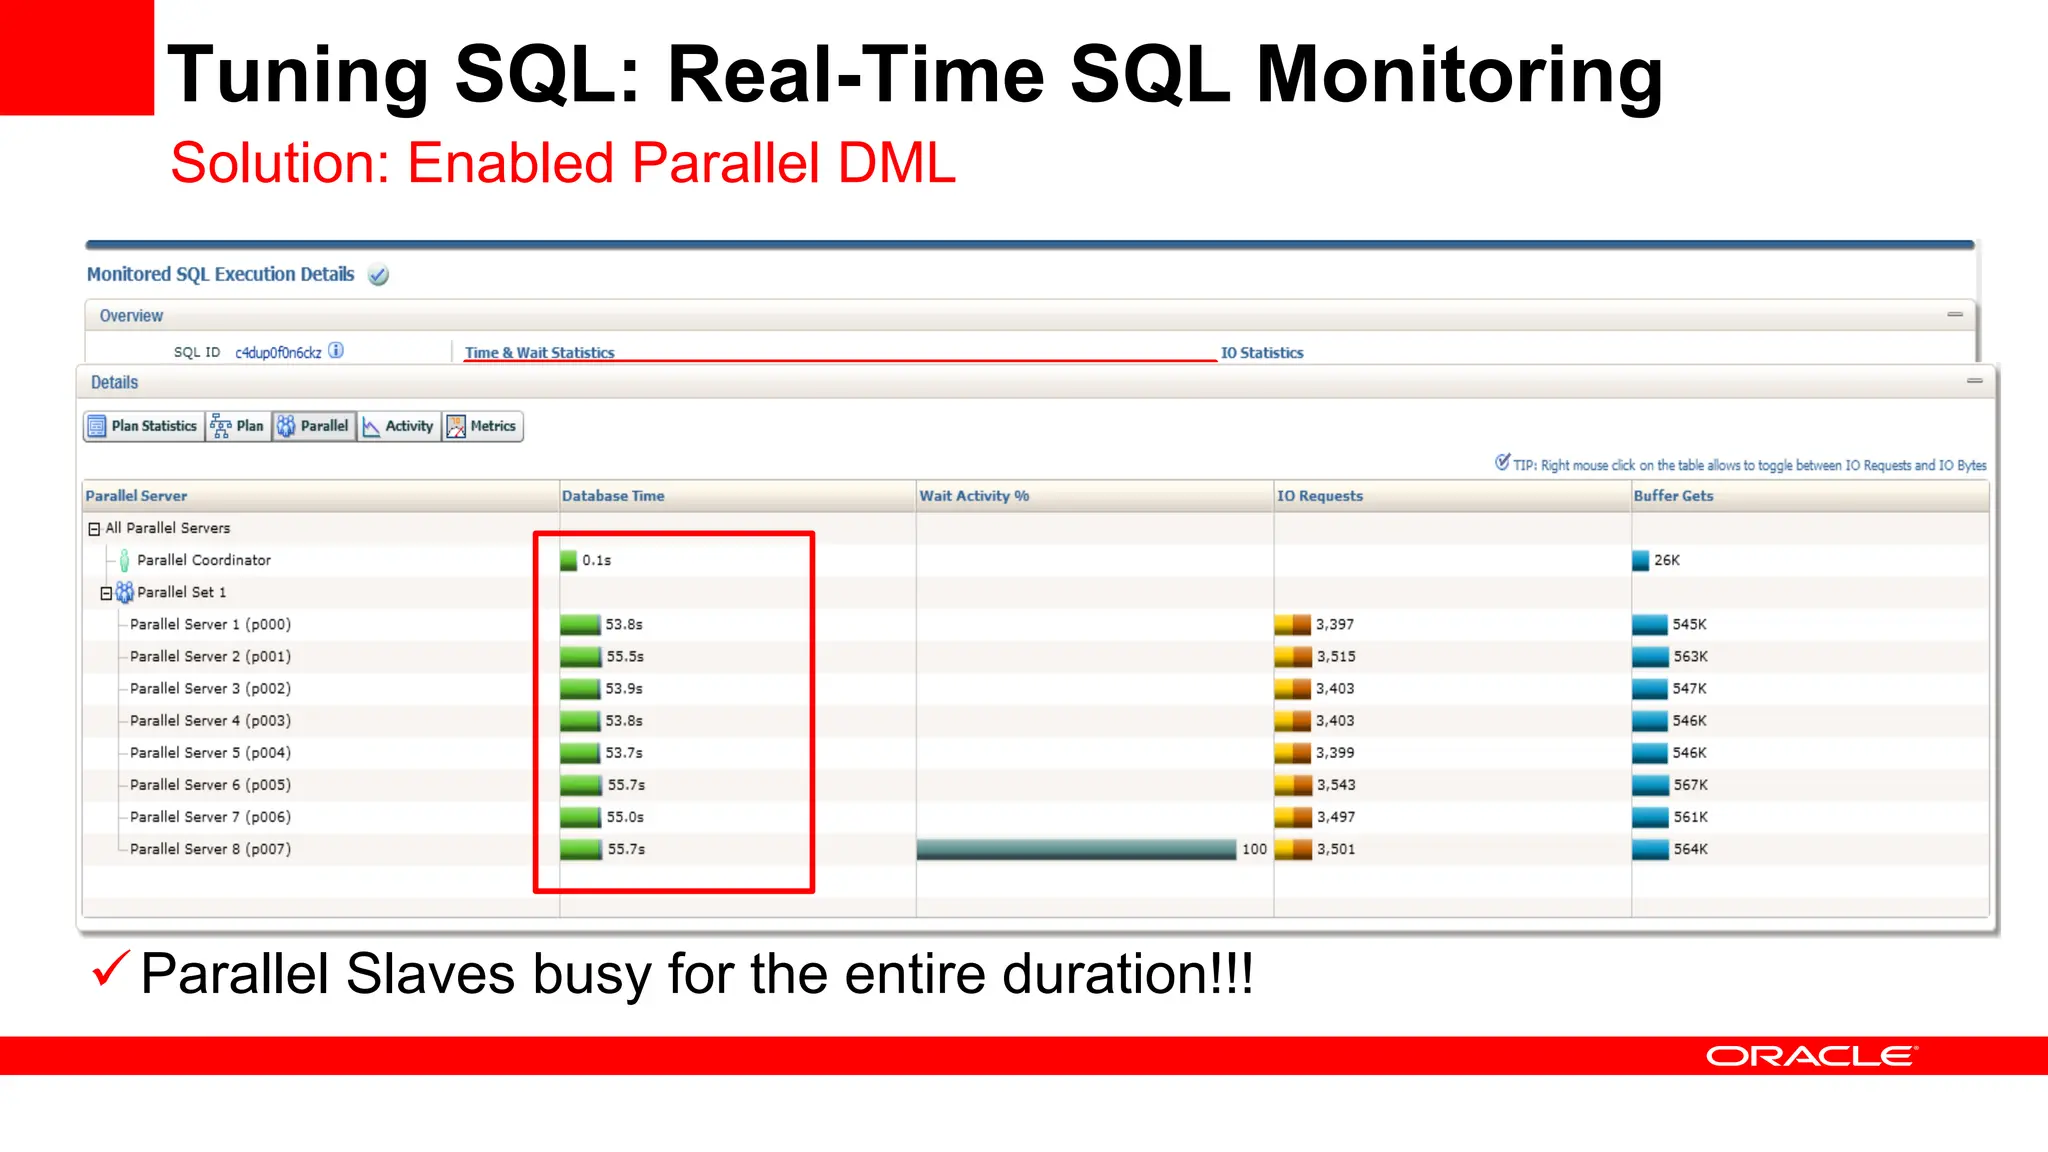
Task: Click the checkmark icon next to Monitored SQL Execution Details
Action: point(378,275)
